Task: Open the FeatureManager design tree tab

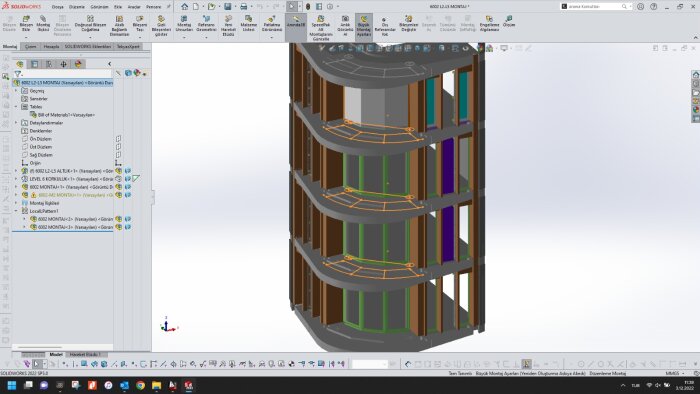Action: point(20,64)
